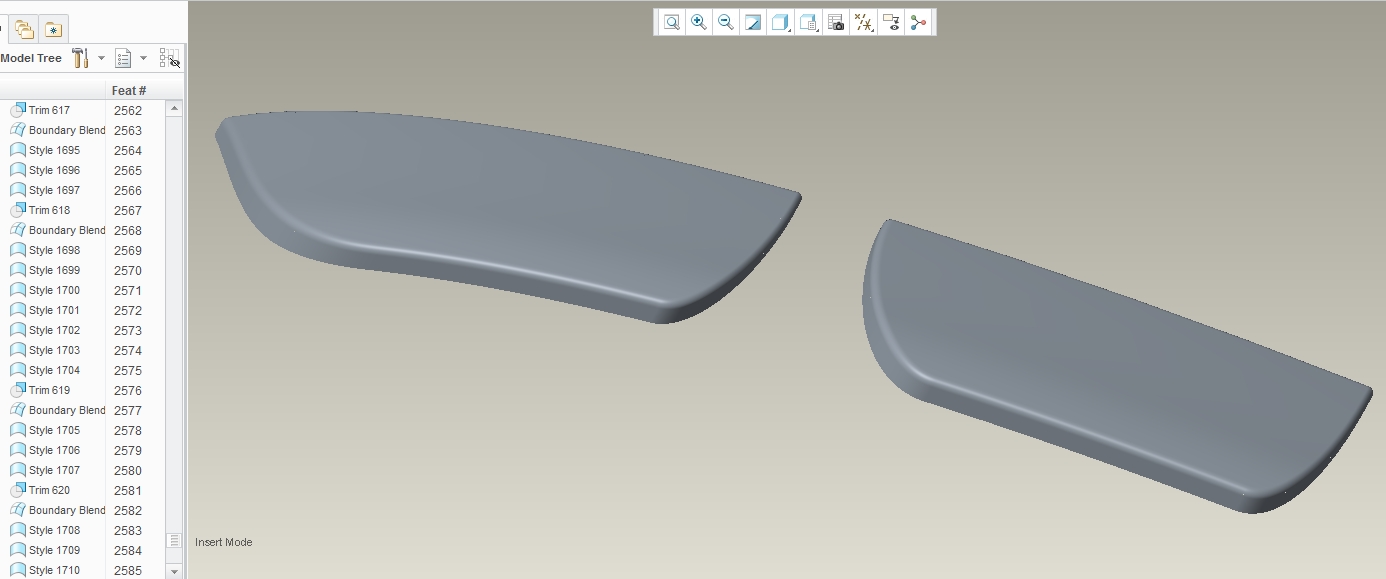
Task: Click the Style 1706 surface icon
Action: coord(17,450)
